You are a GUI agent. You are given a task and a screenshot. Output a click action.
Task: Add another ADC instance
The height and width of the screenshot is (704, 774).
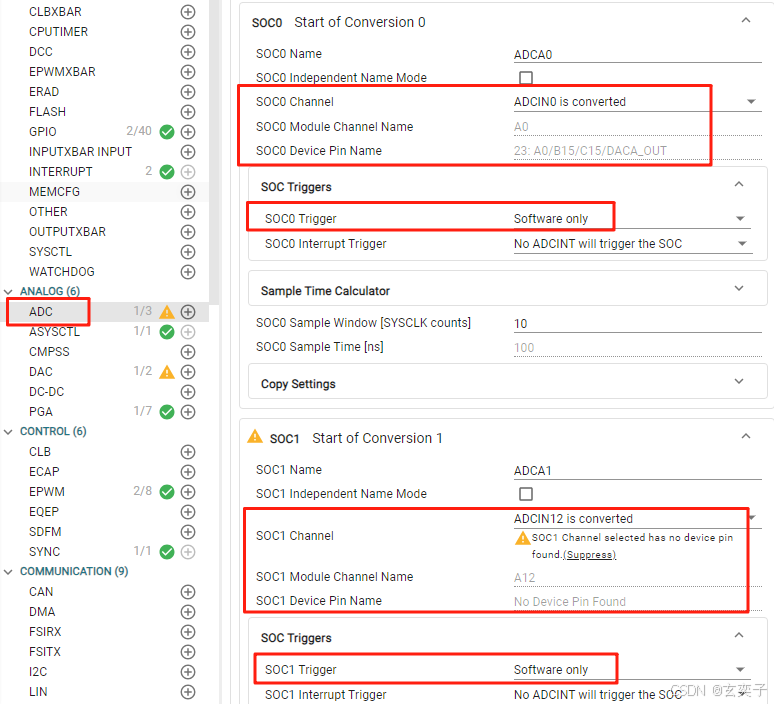tap(188, 312)
